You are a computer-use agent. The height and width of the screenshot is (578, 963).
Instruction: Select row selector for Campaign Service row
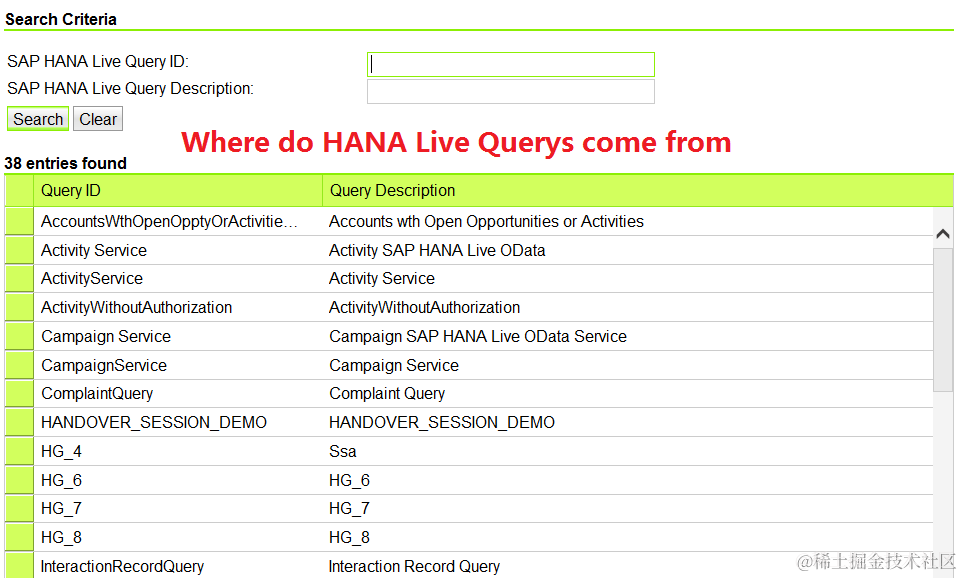[x=19, y=336]
